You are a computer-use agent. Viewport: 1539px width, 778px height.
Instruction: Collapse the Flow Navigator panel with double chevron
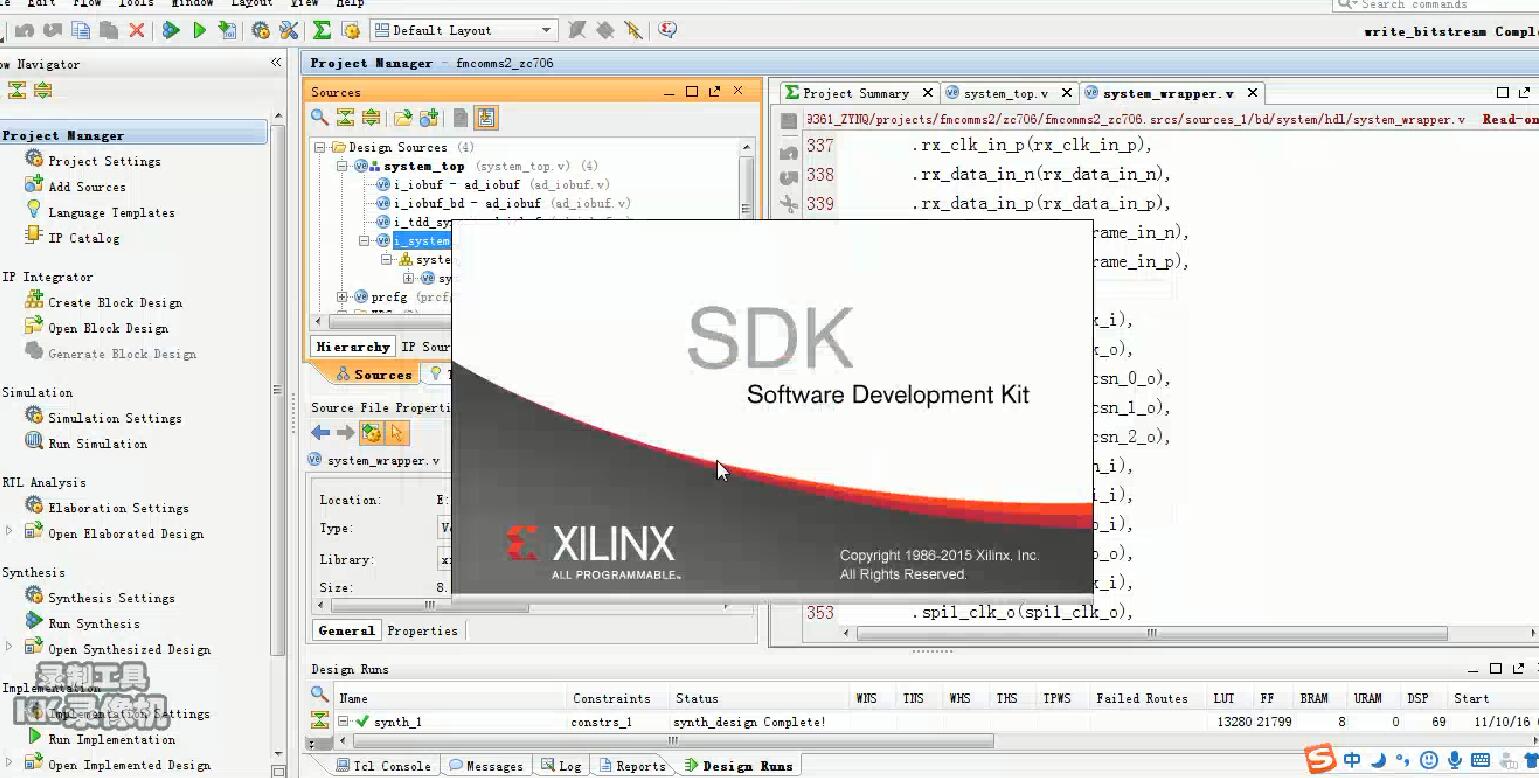[276, 63]
